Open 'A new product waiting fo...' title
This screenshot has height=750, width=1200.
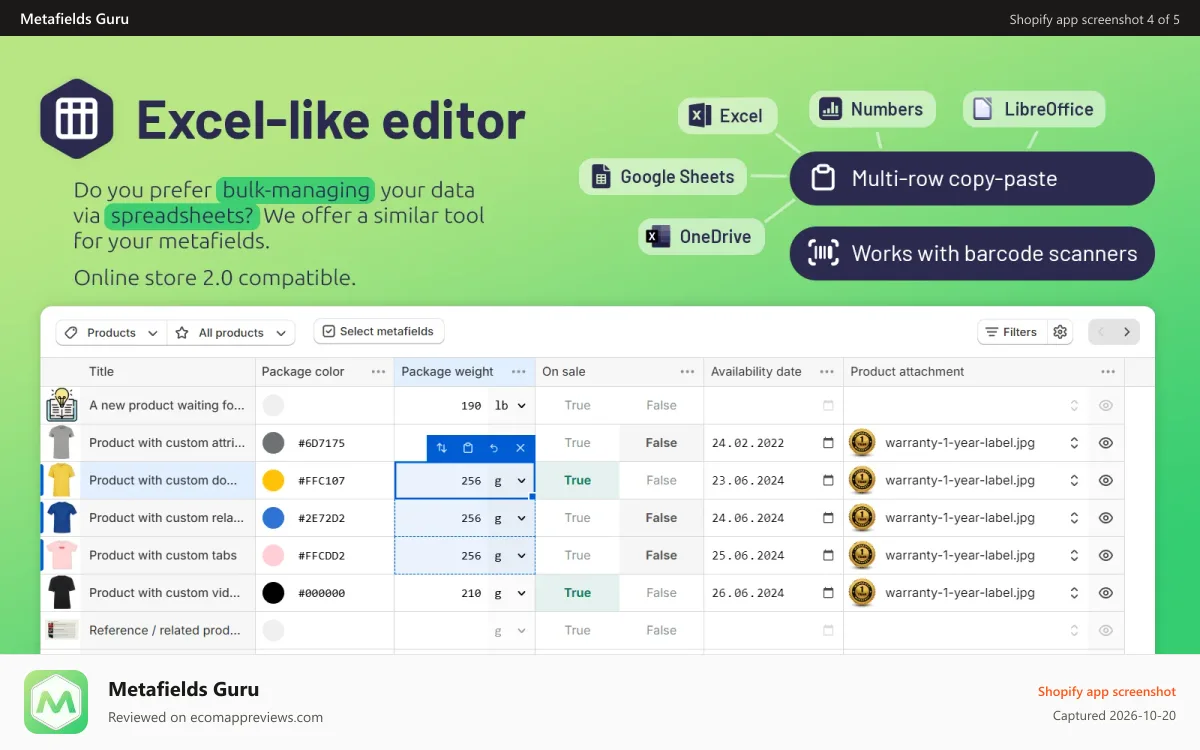click(167, 405)
